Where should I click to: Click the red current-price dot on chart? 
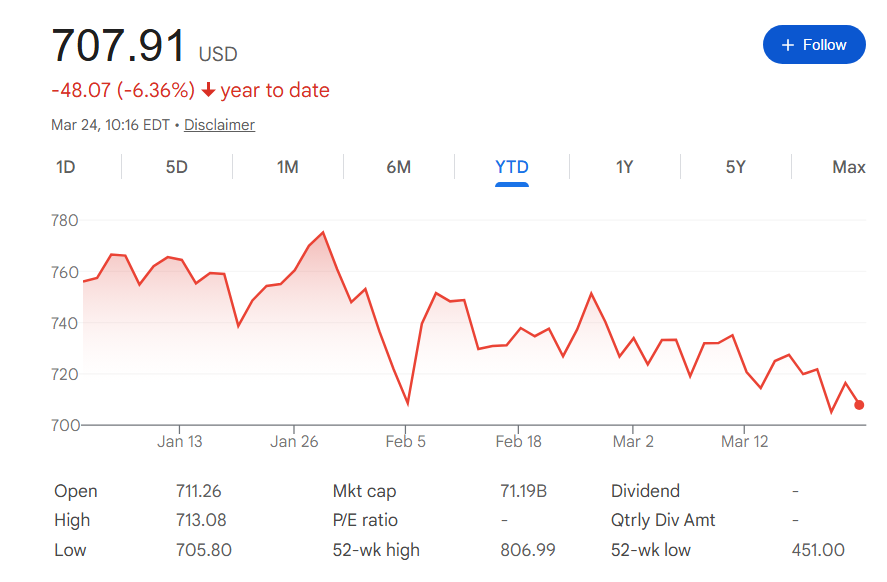[x=859, y=405]
